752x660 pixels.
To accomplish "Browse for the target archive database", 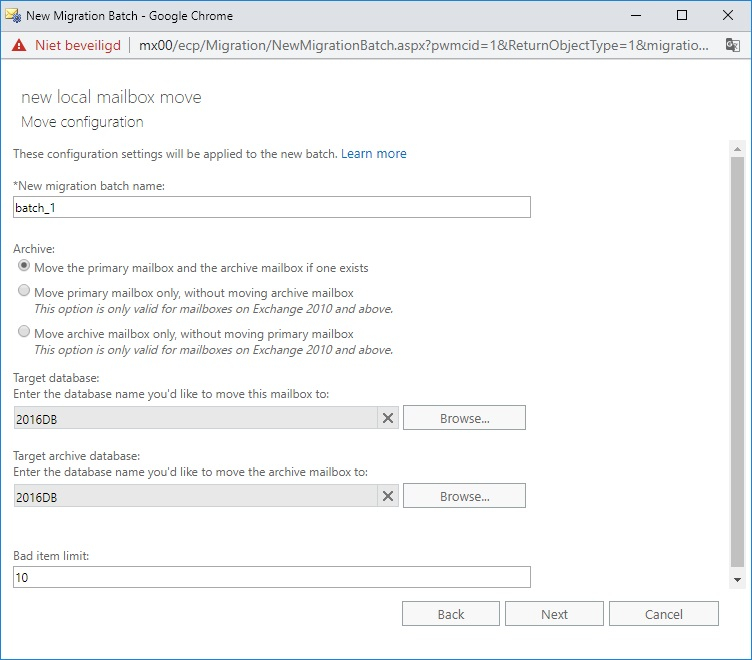I will click(x=464, y=495).
